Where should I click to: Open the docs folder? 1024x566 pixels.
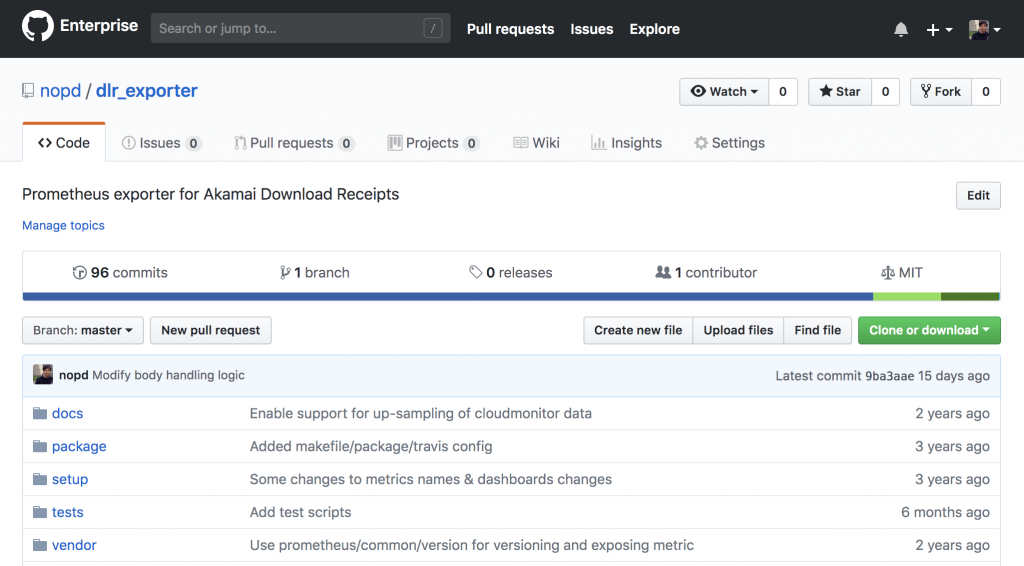coord(67,413)
